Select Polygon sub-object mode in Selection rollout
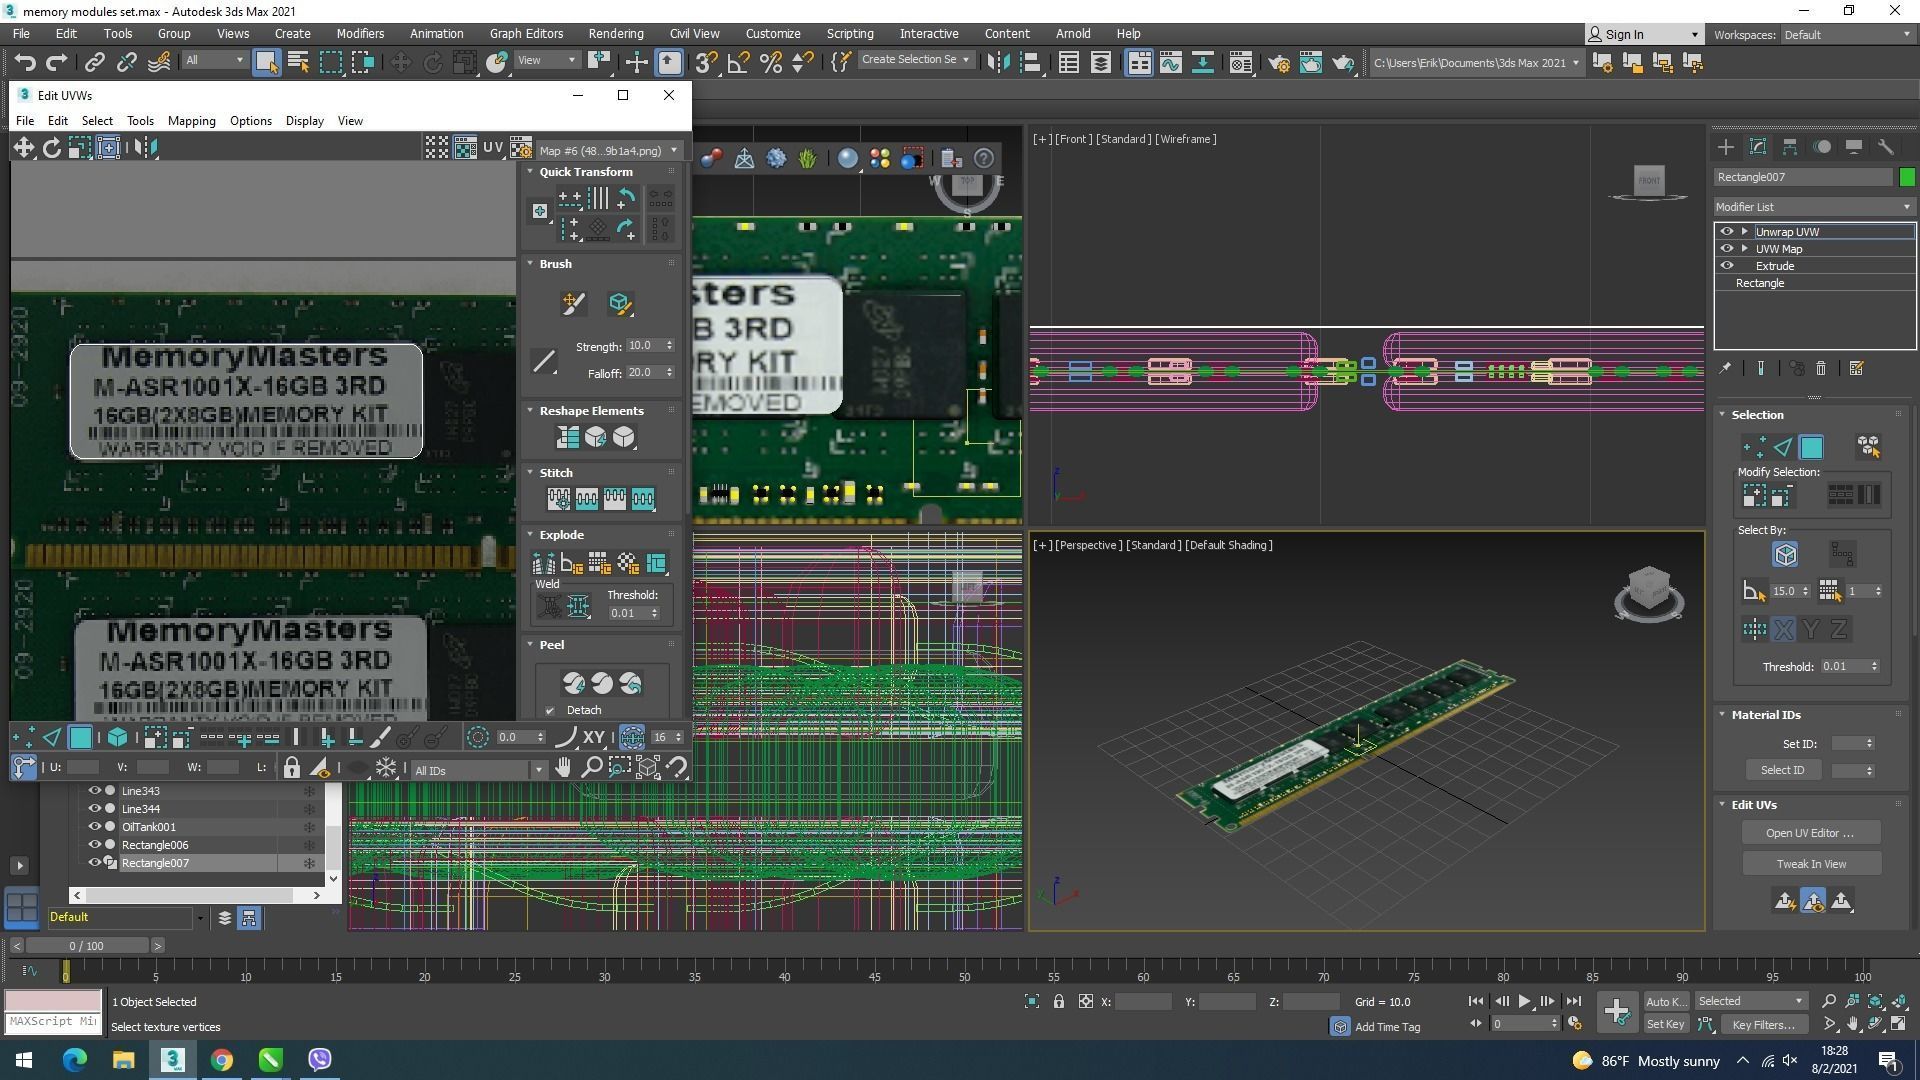Image resolution: width=1920 pixels, height=1080 pixels. pos(1811,448)
